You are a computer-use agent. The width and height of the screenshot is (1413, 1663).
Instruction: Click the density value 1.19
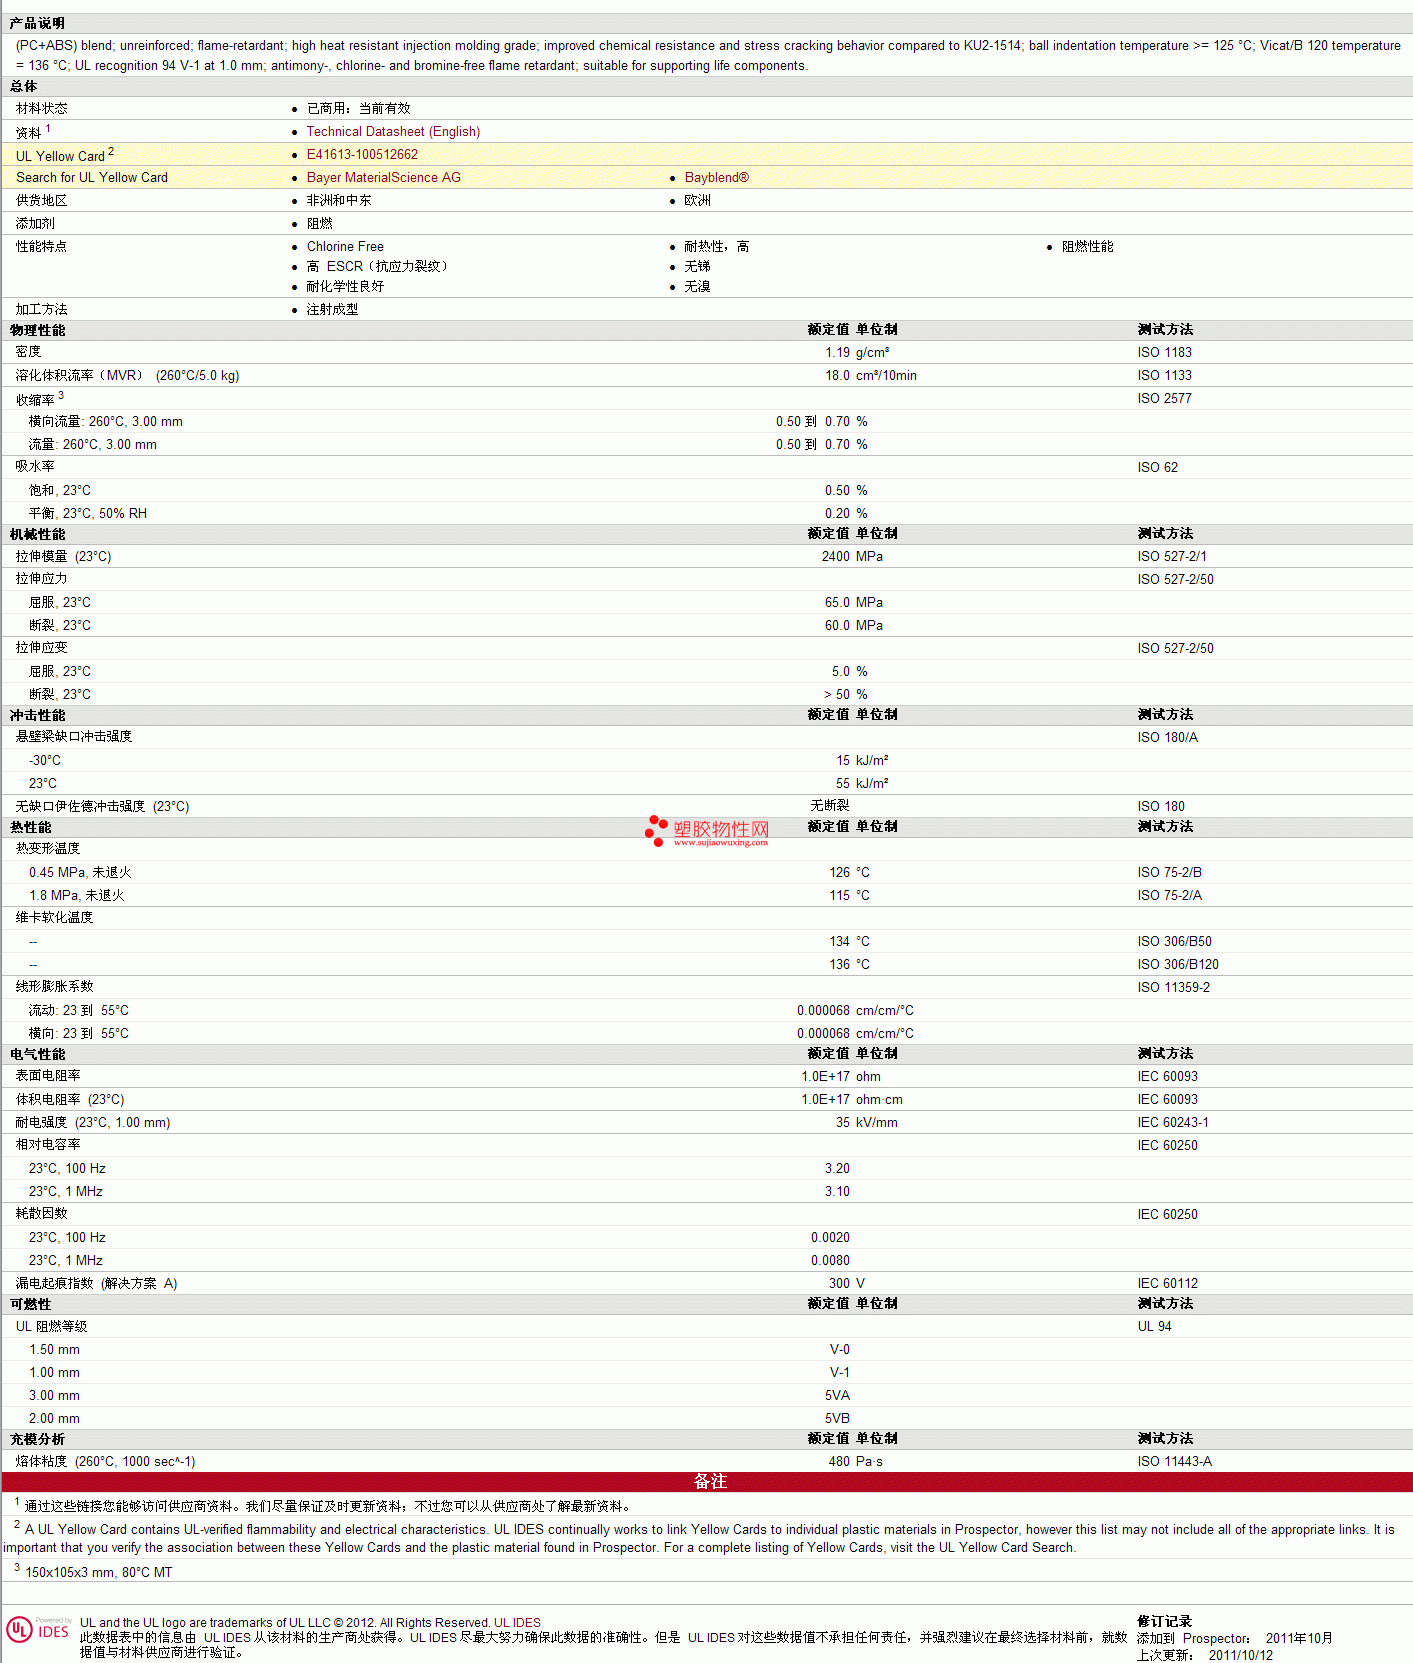click(x=837, y=352)
